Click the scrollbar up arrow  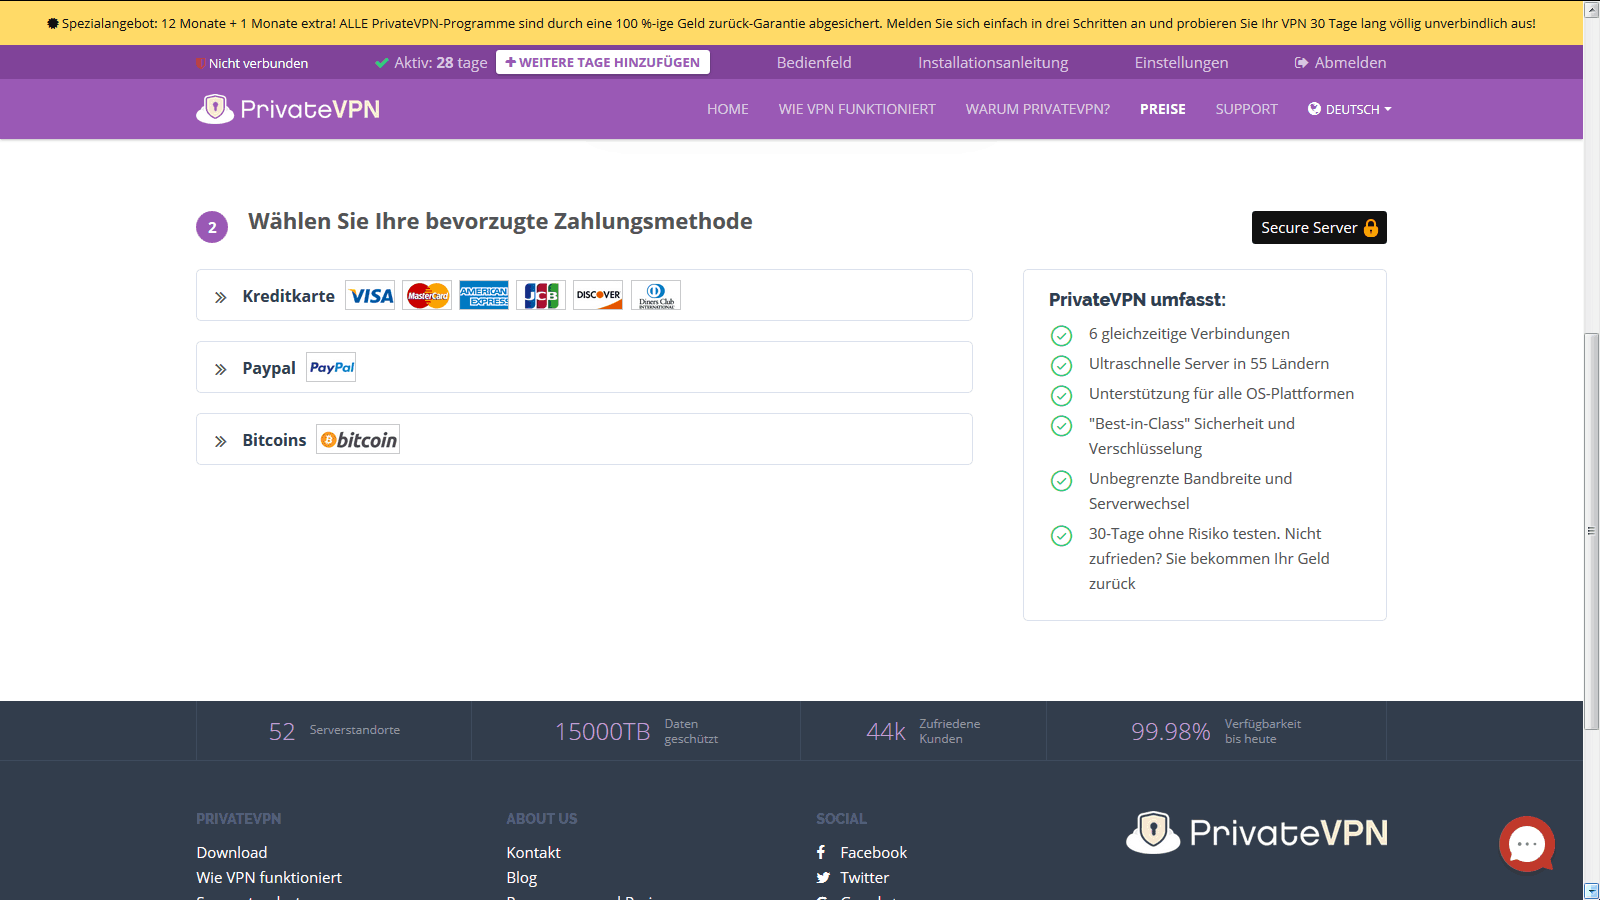1591,9
